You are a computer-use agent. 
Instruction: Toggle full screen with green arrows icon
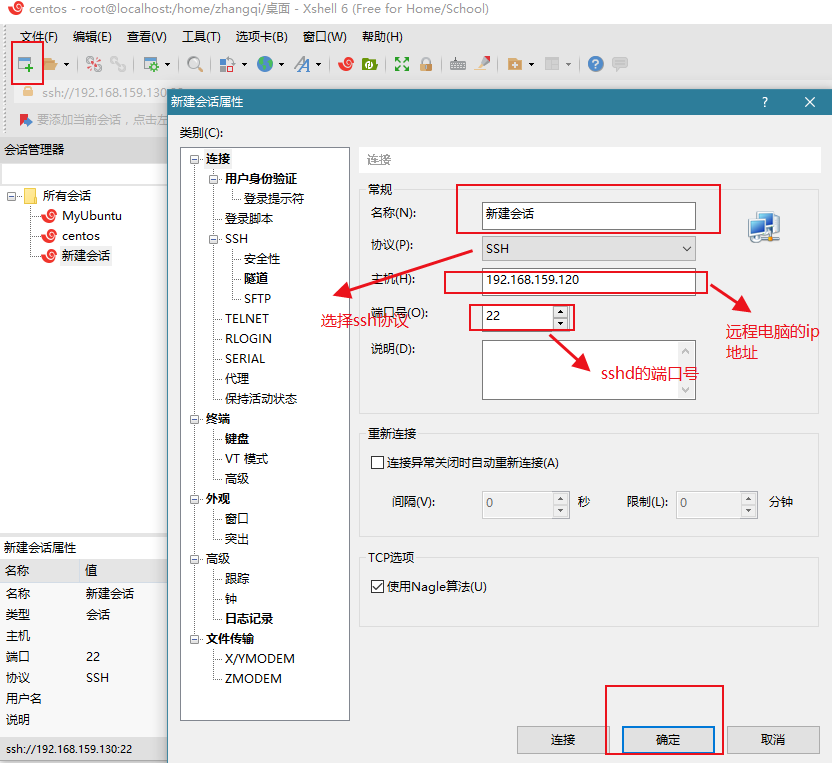[402, 64]
